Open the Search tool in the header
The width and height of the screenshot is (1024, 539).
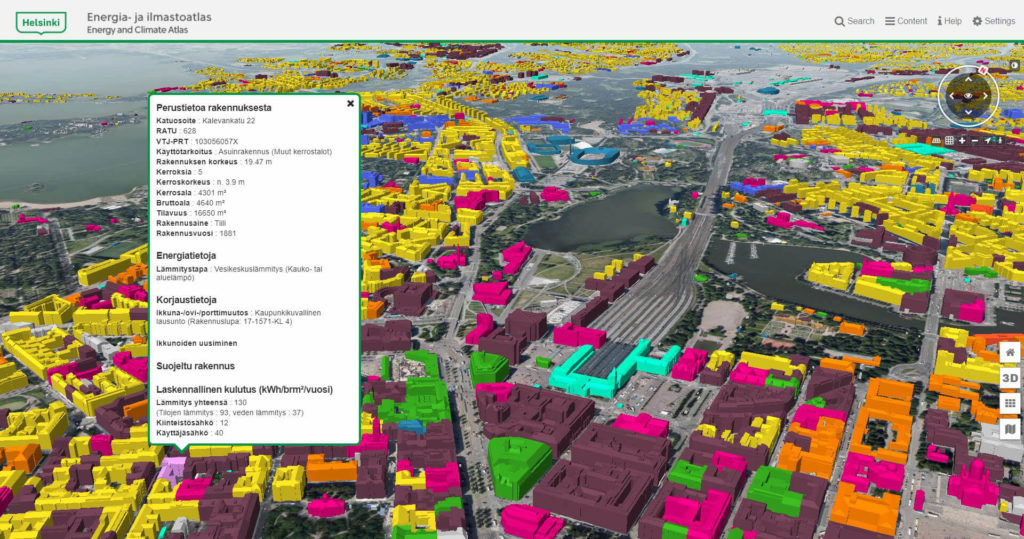click(x=854, y=21)
